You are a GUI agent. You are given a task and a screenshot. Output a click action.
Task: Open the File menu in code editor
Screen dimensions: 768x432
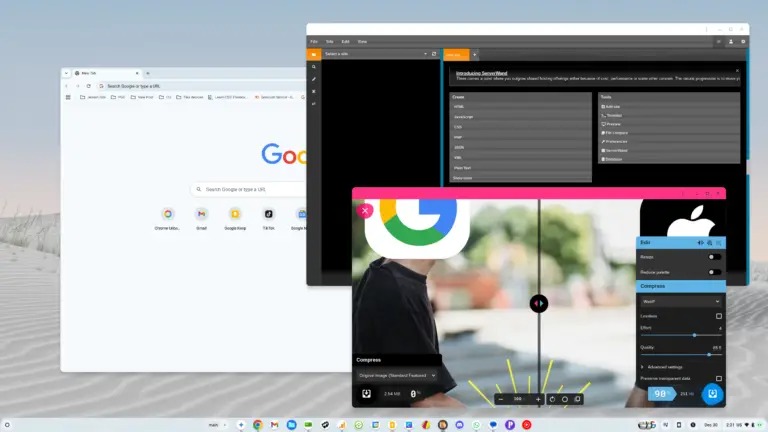pos(314,41)
